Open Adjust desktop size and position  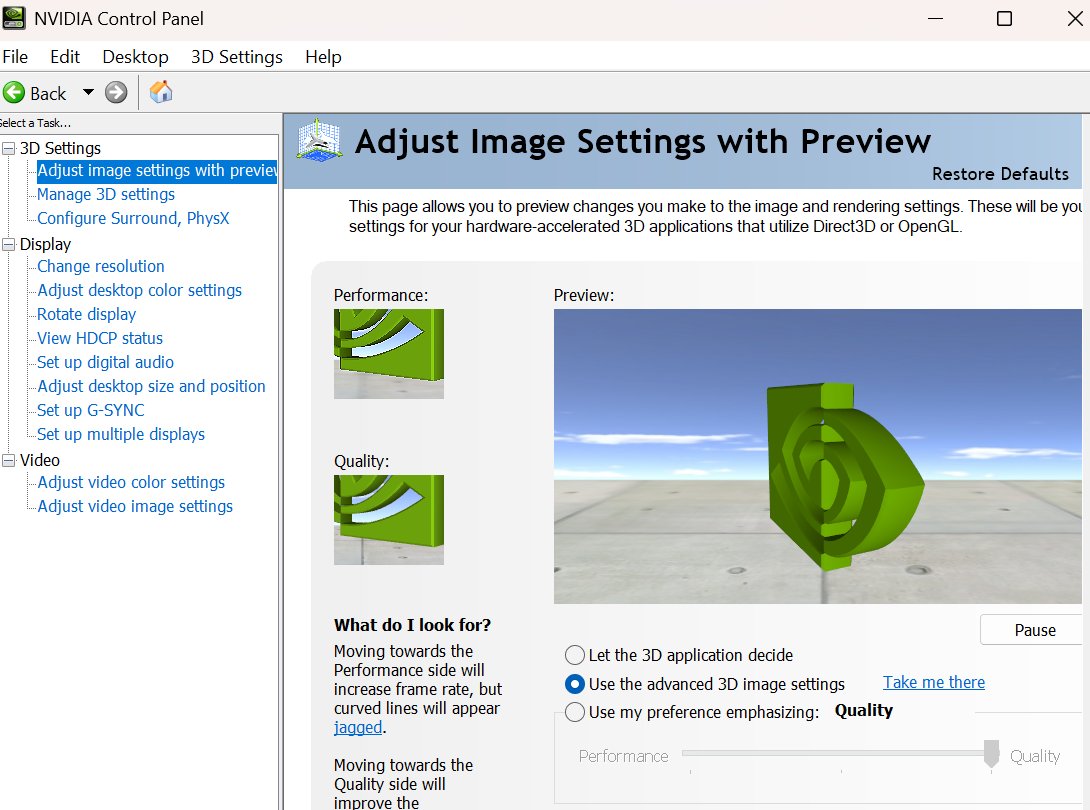(x=151, y=386)
